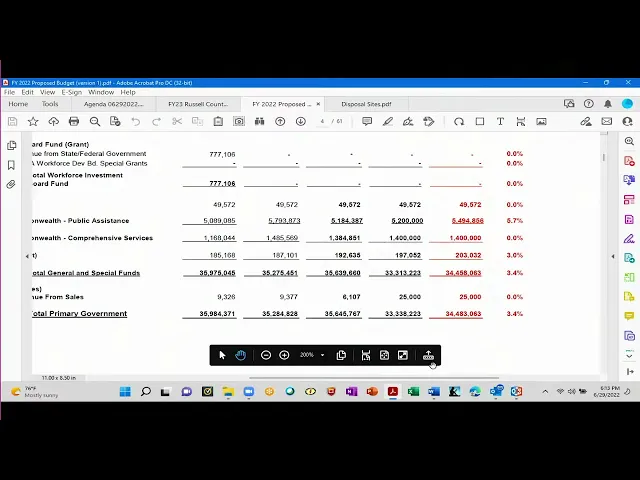Open Windows Start button in taskbar

(x=125, y=391)
